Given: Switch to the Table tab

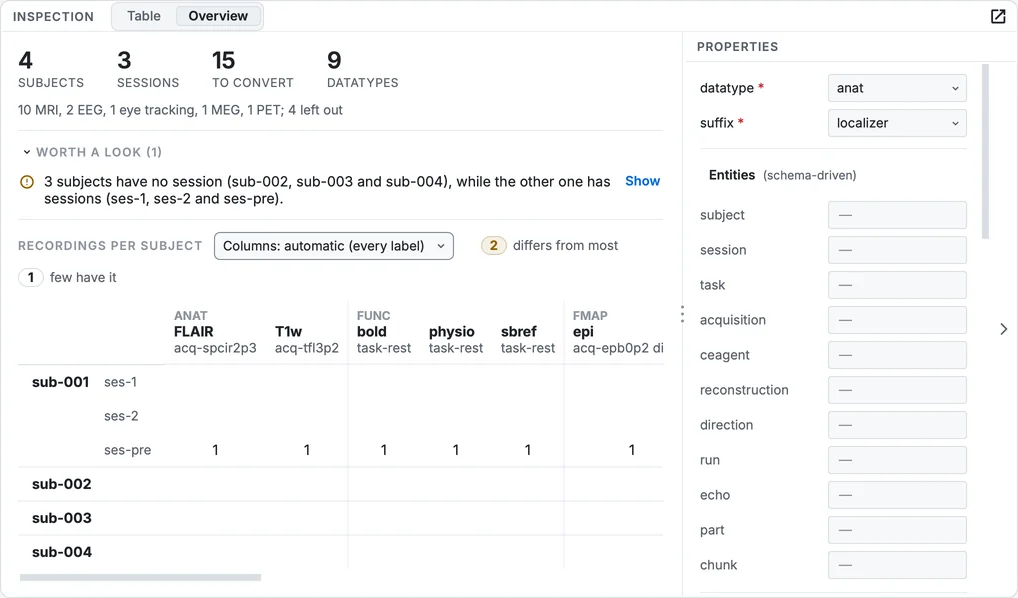Looking at the screenshot, I should [x=143, y=16].
